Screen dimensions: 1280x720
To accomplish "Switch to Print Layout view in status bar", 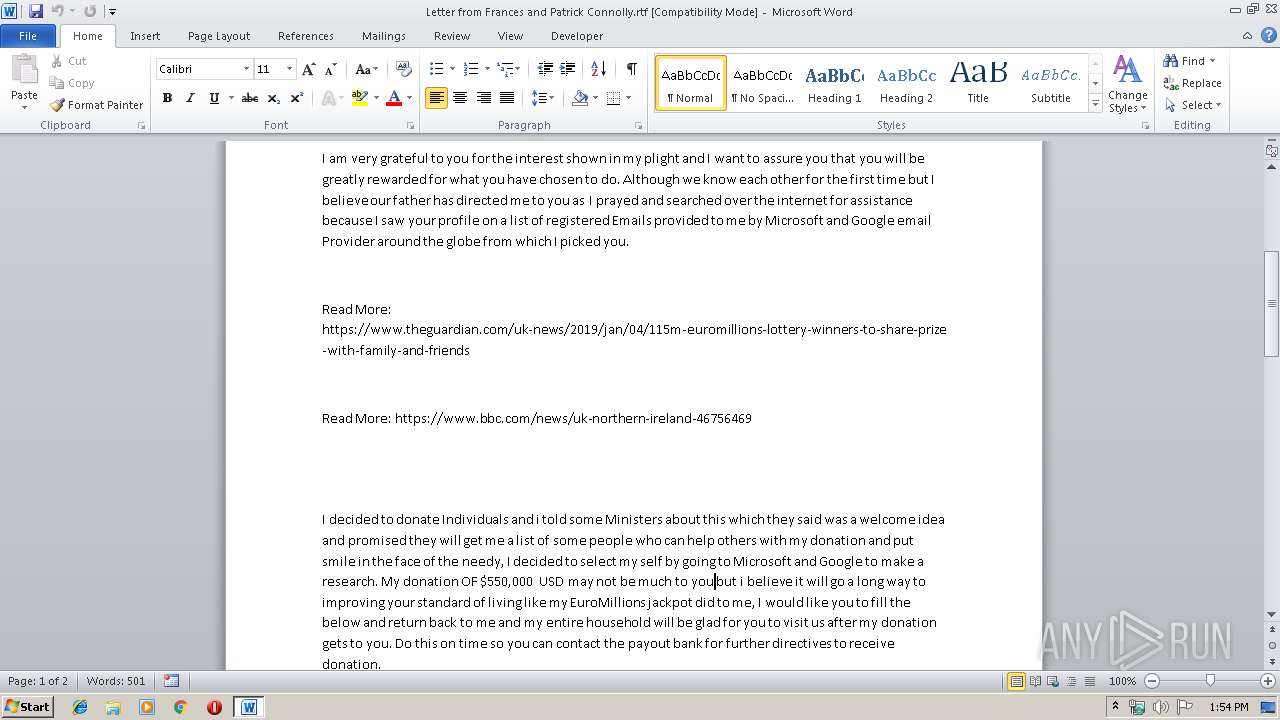I will point(1016,681).
